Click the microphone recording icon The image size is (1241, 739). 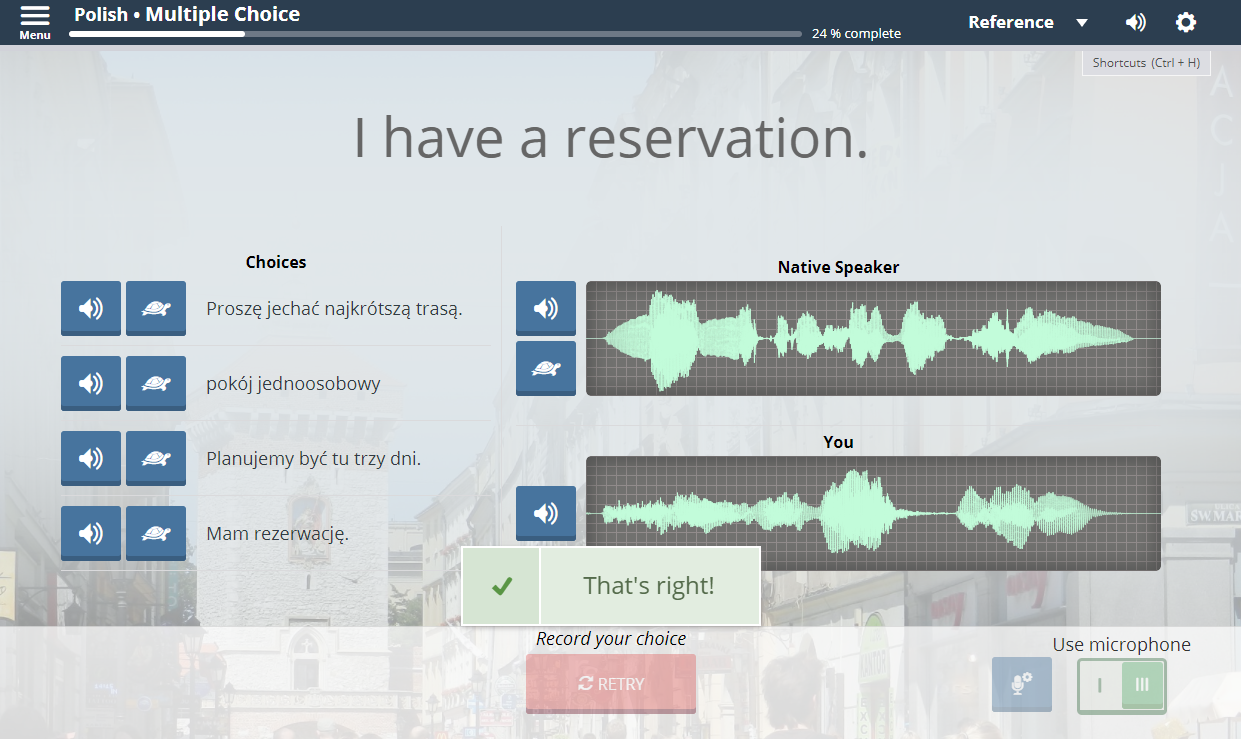coord(1021,684)
